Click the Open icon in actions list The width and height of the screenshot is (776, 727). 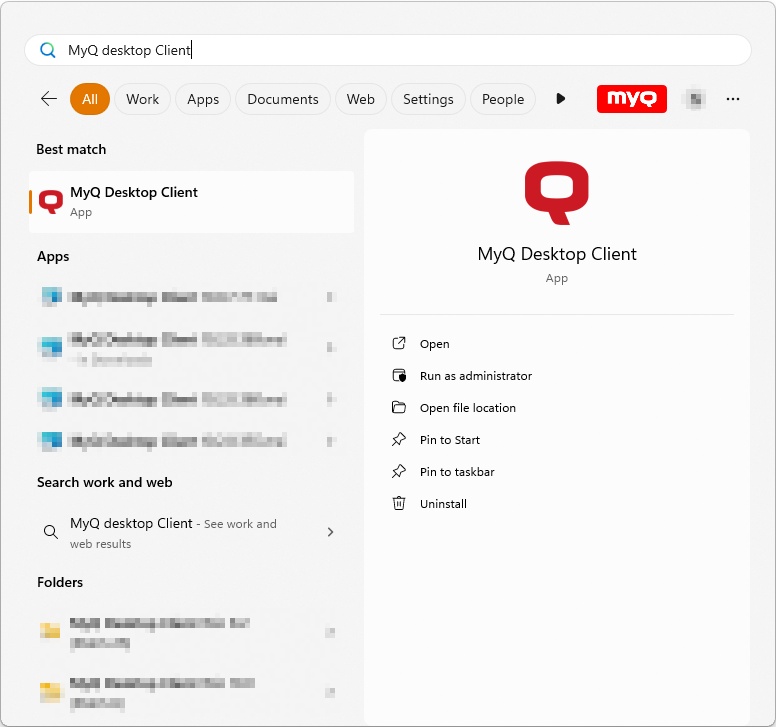[x=399, y=343]
